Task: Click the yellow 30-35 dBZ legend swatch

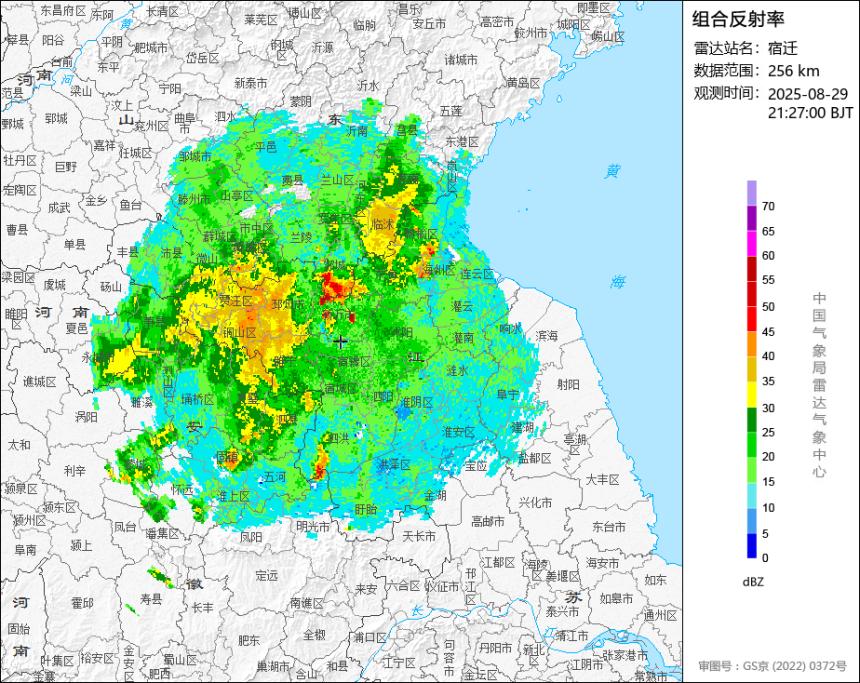Action: coord(751,394)
